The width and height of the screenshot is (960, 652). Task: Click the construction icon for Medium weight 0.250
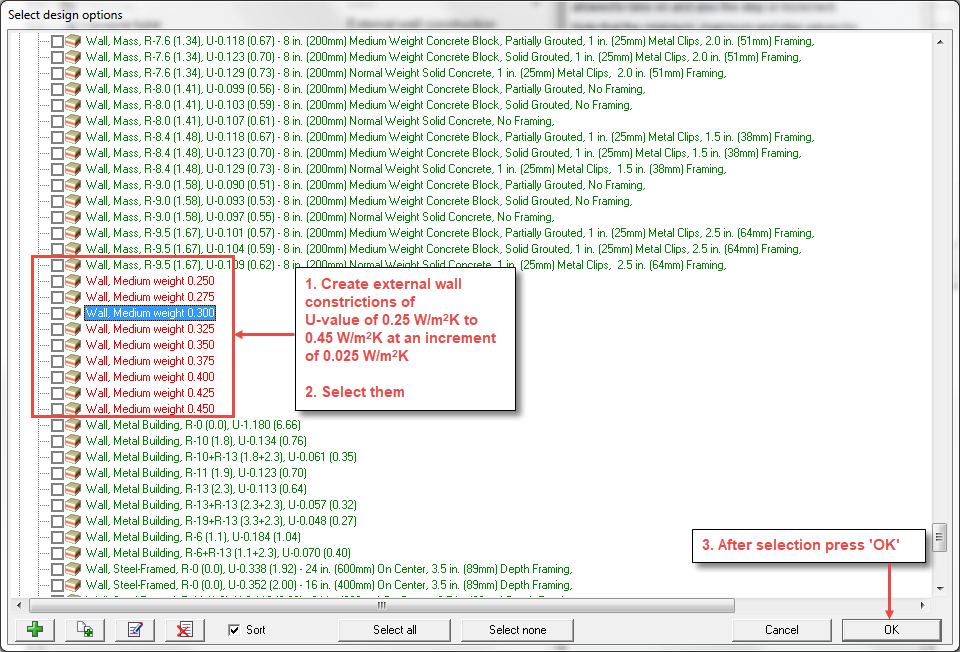coord(73,281)
